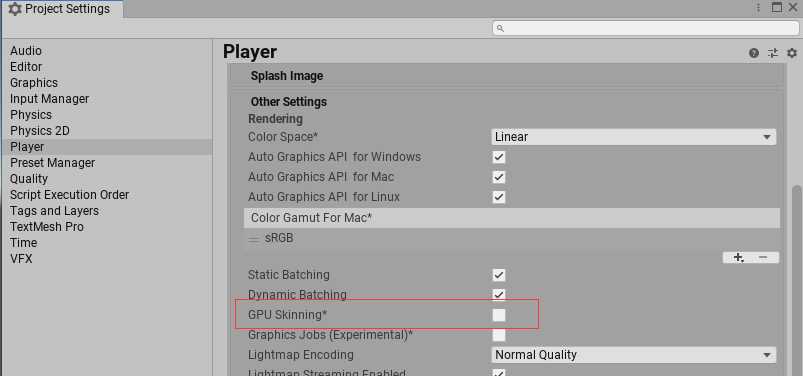Open TextMesh Pro settings category
Screen dimensions: 803x376
click(x=47, y=226)
